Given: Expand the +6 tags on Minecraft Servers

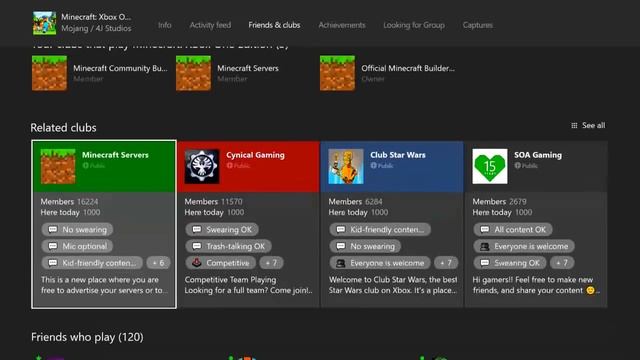Looking at the screenshot, I should click(158, 263).
